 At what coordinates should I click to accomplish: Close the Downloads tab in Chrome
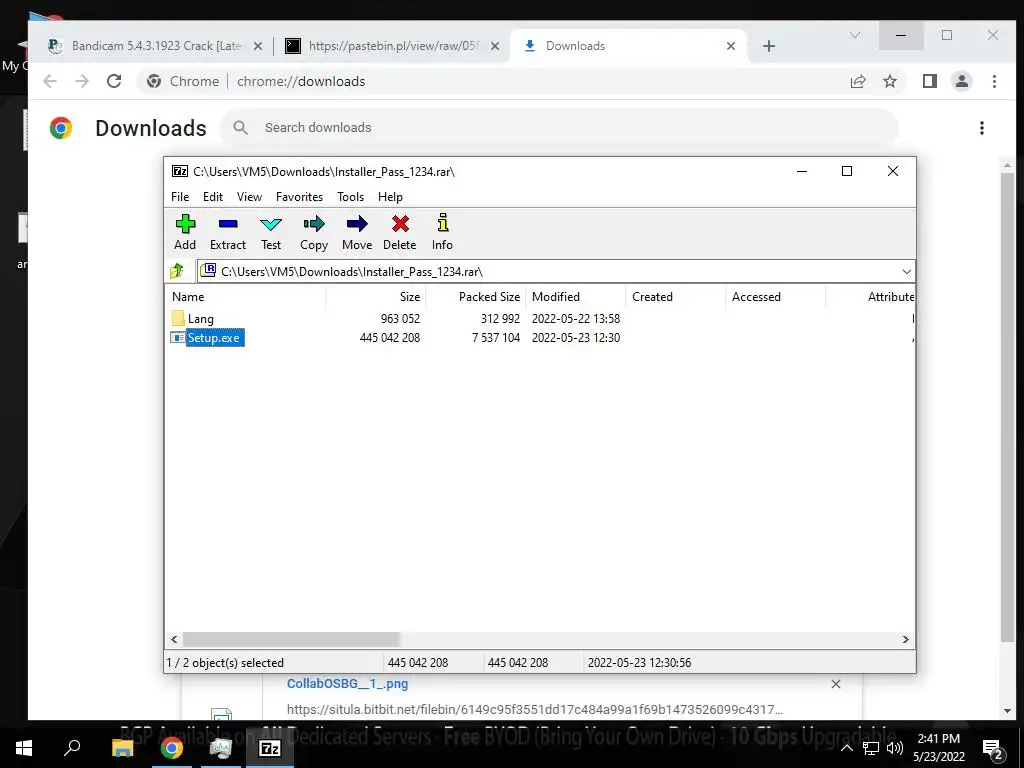click(731, 46)
